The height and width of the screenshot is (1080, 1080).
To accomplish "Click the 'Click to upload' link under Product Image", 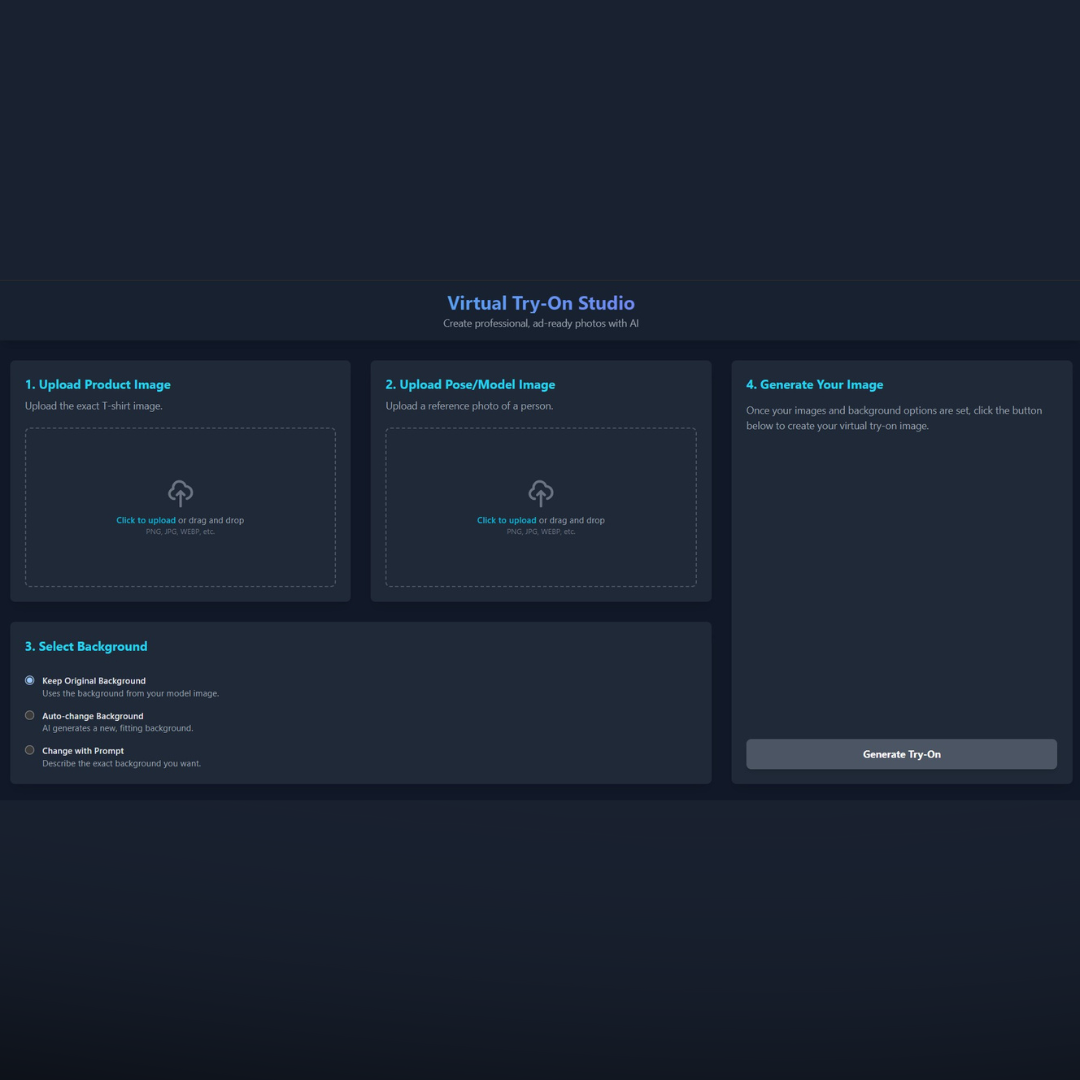I will (x=146, y=520).
